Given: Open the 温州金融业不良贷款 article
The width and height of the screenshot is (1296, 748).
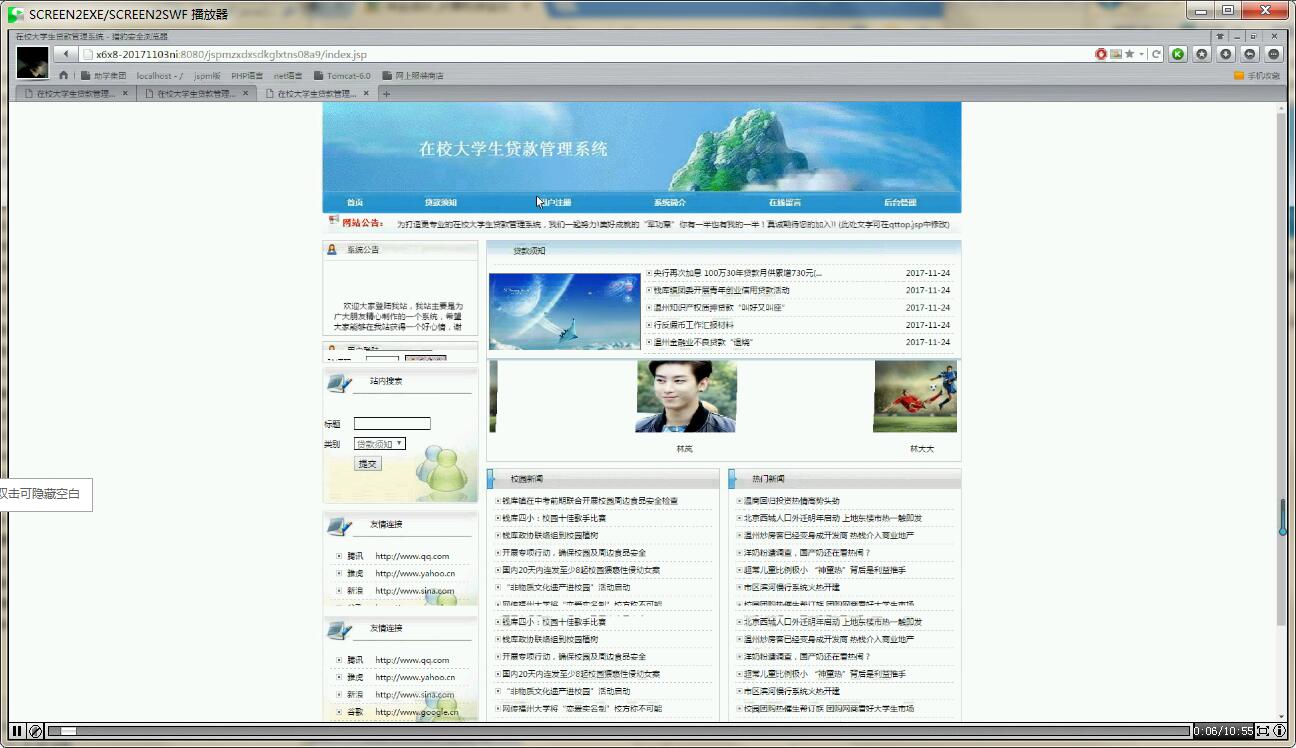Looking at the screenshot, I should (703, 342).
